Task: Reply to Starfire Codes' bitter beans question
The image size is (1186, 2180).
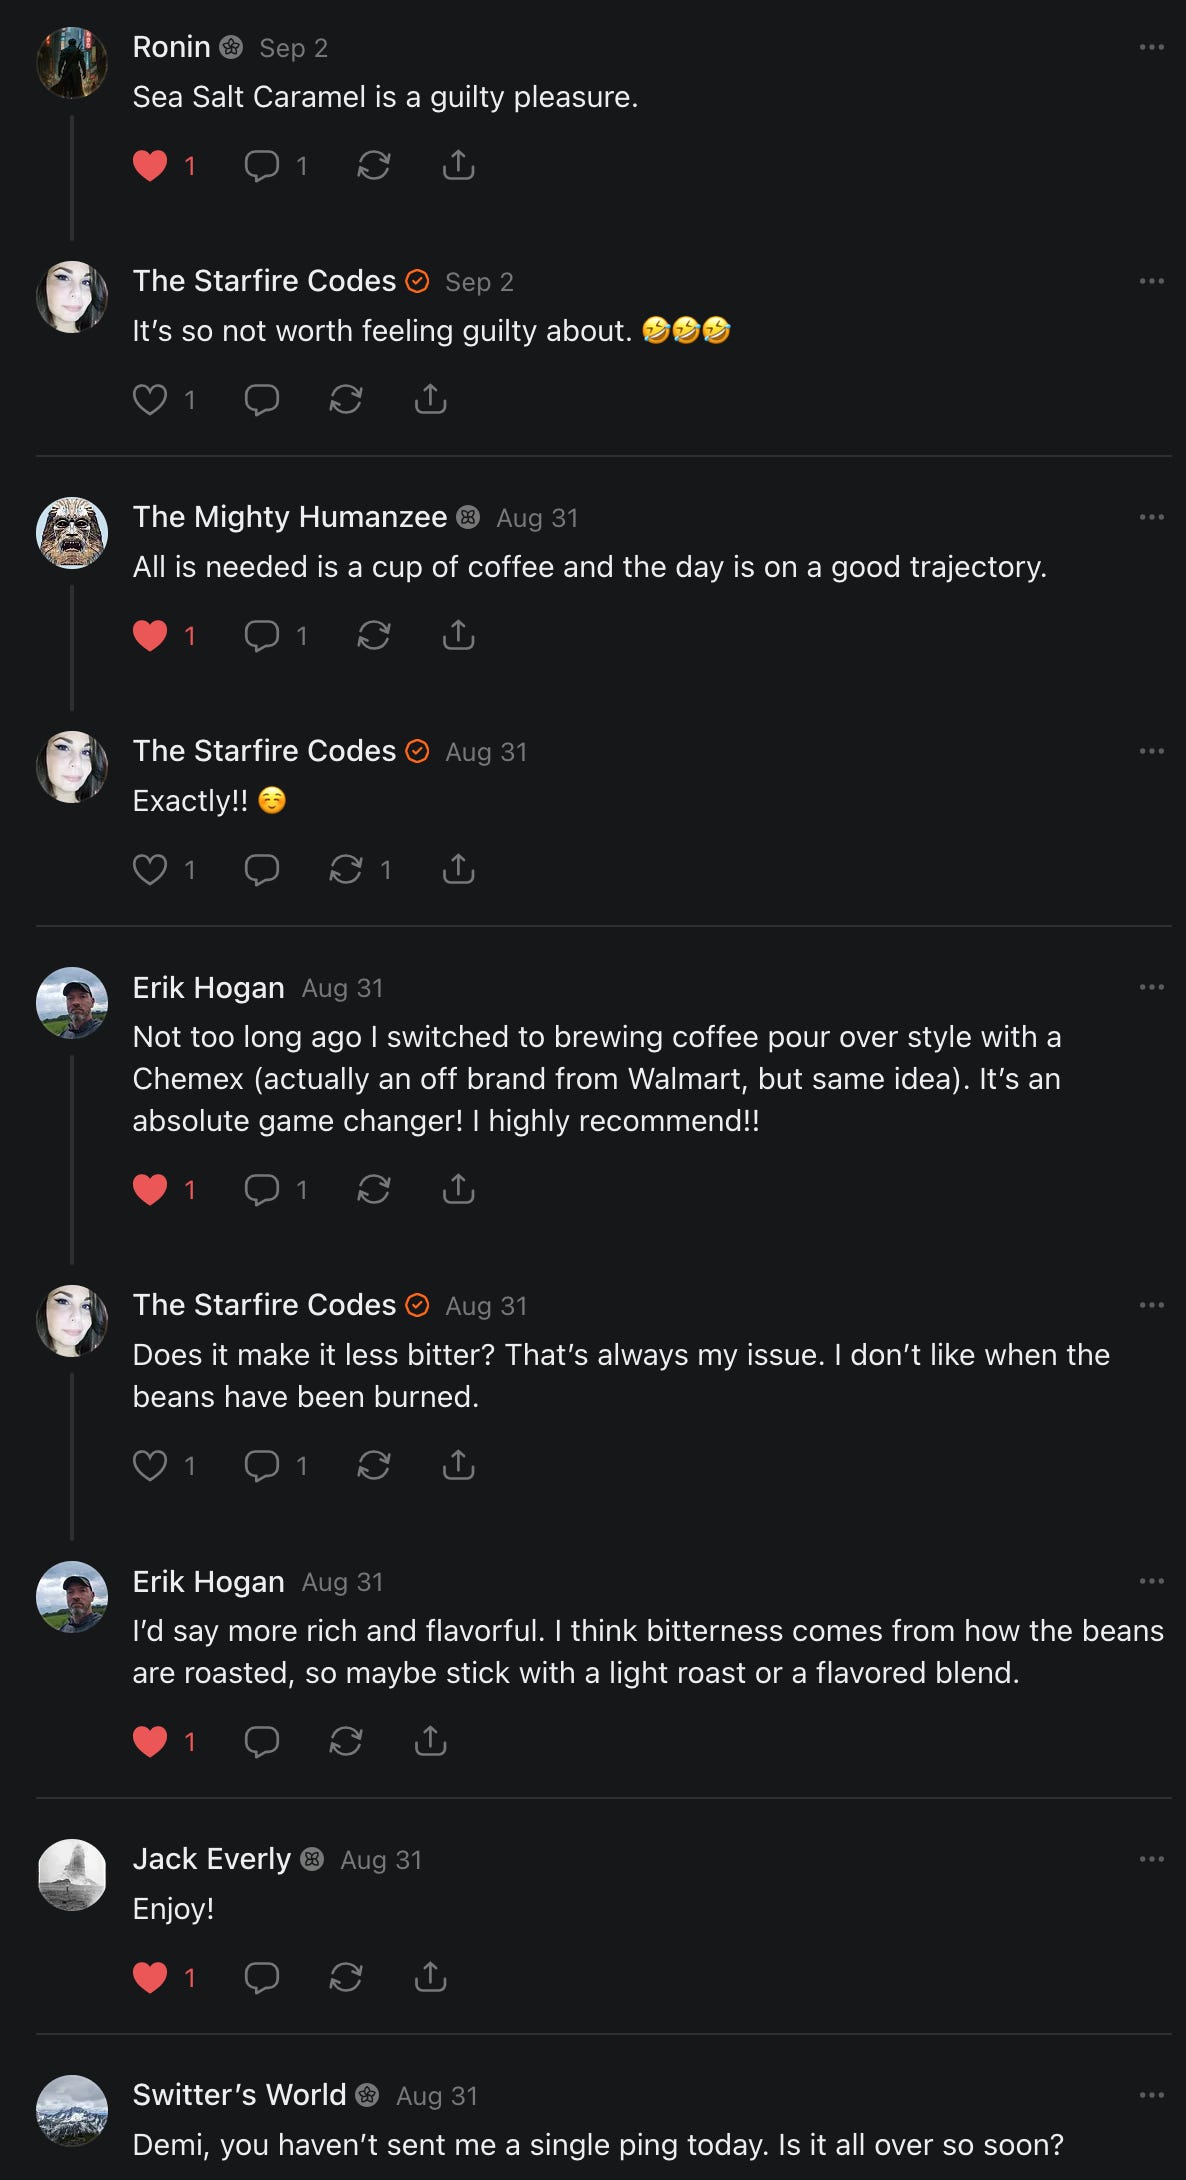Action: click(x=262, y=1465)
